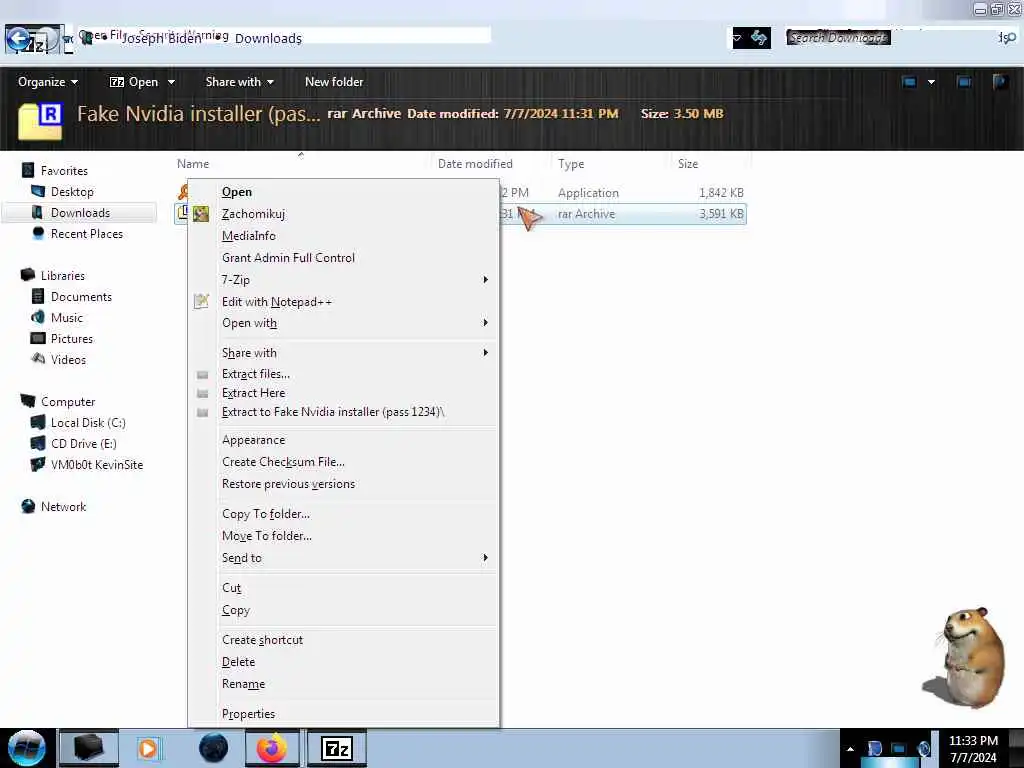Click the WinRAR icon beside Extract files
Image resolution: width=1024 pixels, height=768 pixels.
coord(202,375)
